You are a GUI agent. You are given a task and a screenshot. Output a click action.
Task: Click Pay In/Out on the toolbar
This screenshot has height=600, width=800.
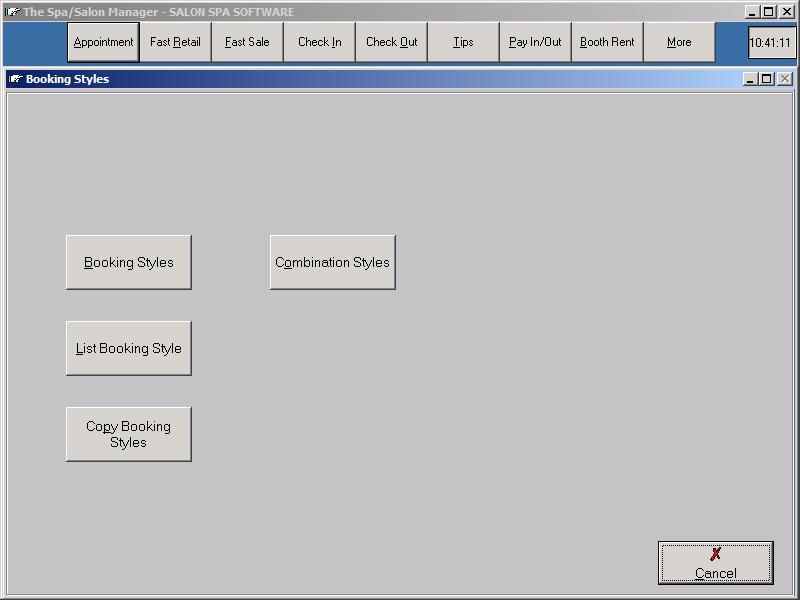click(535, 42)
